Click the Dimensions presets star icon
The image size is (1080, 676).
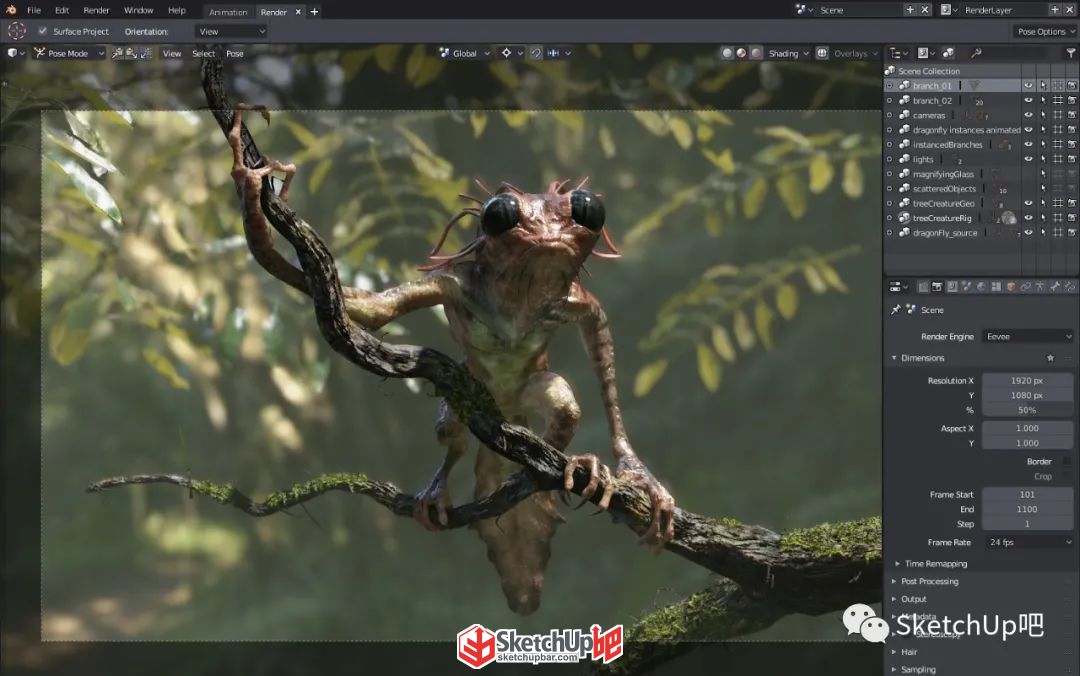[x=1050, y=358]
